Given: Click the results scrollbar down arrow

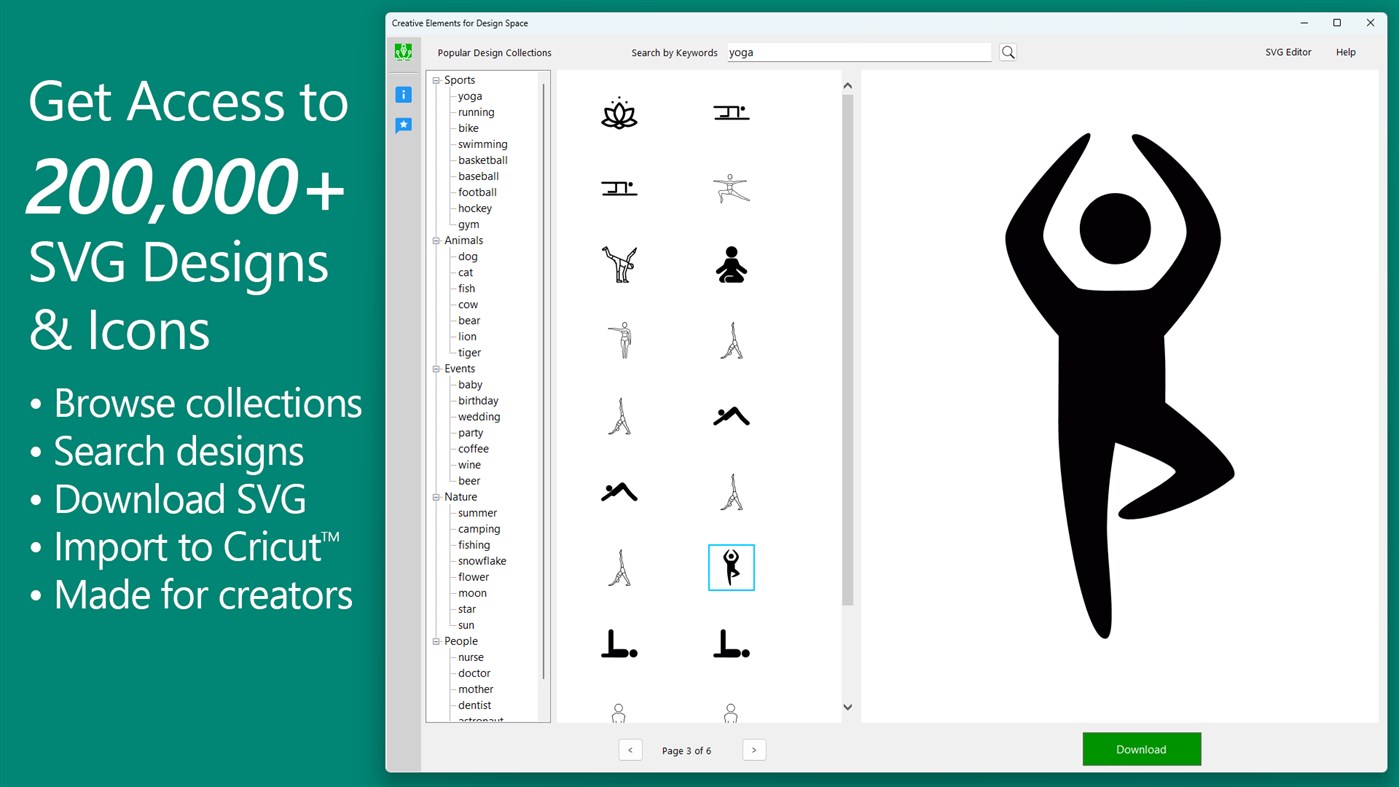Looking at the screenshot, I should tap(847, 706).
